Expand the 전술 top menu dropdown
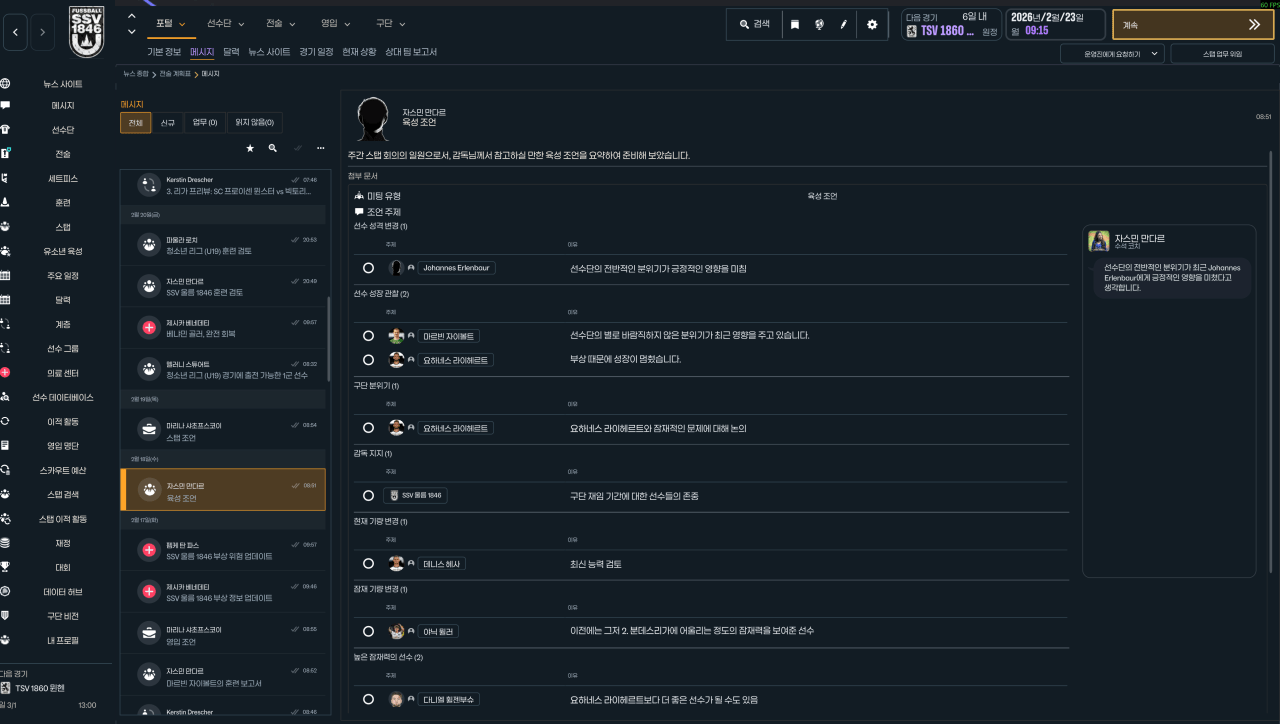 point(281,23)
